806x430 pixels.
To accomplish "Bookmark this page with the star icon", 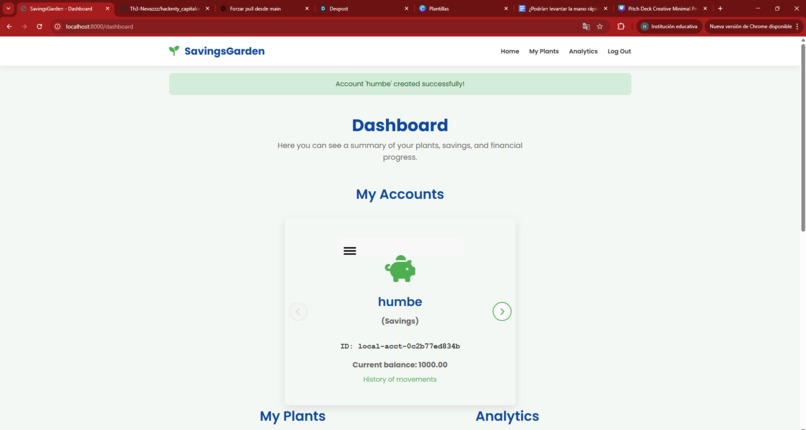I will click(x=599, y=26).
